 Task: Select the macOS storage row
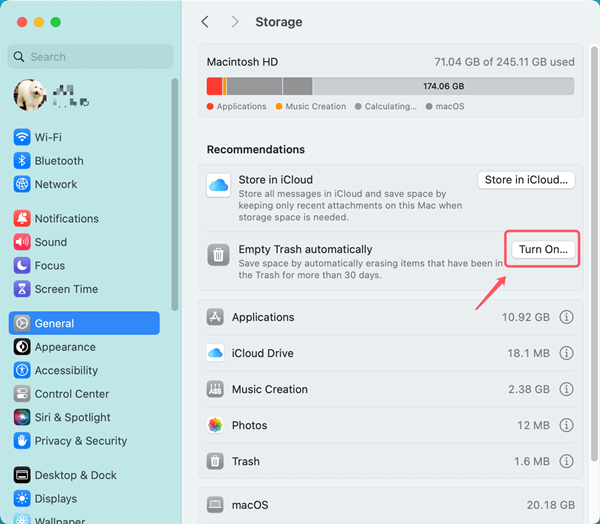[391, 505]
